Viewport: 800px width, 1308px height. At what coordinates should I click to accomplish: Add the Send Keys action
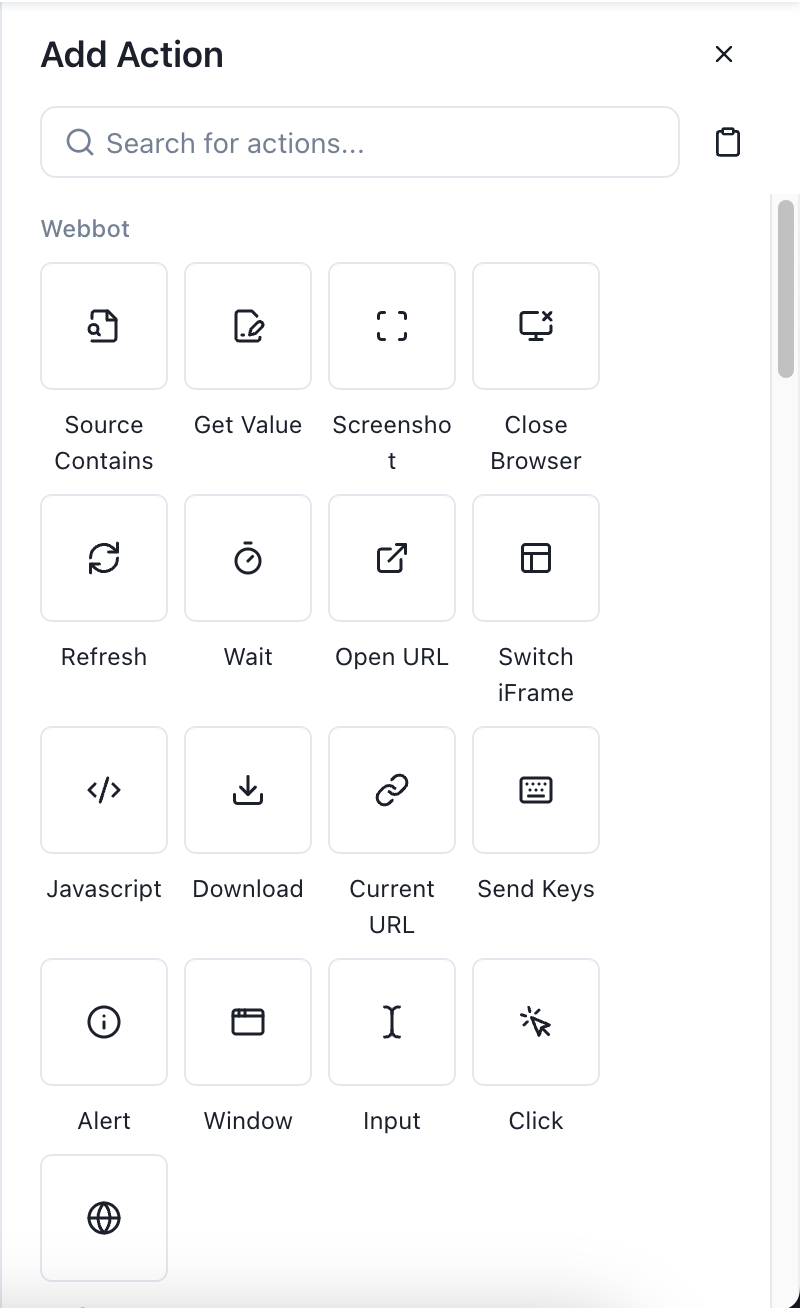[x=536, y=790]
